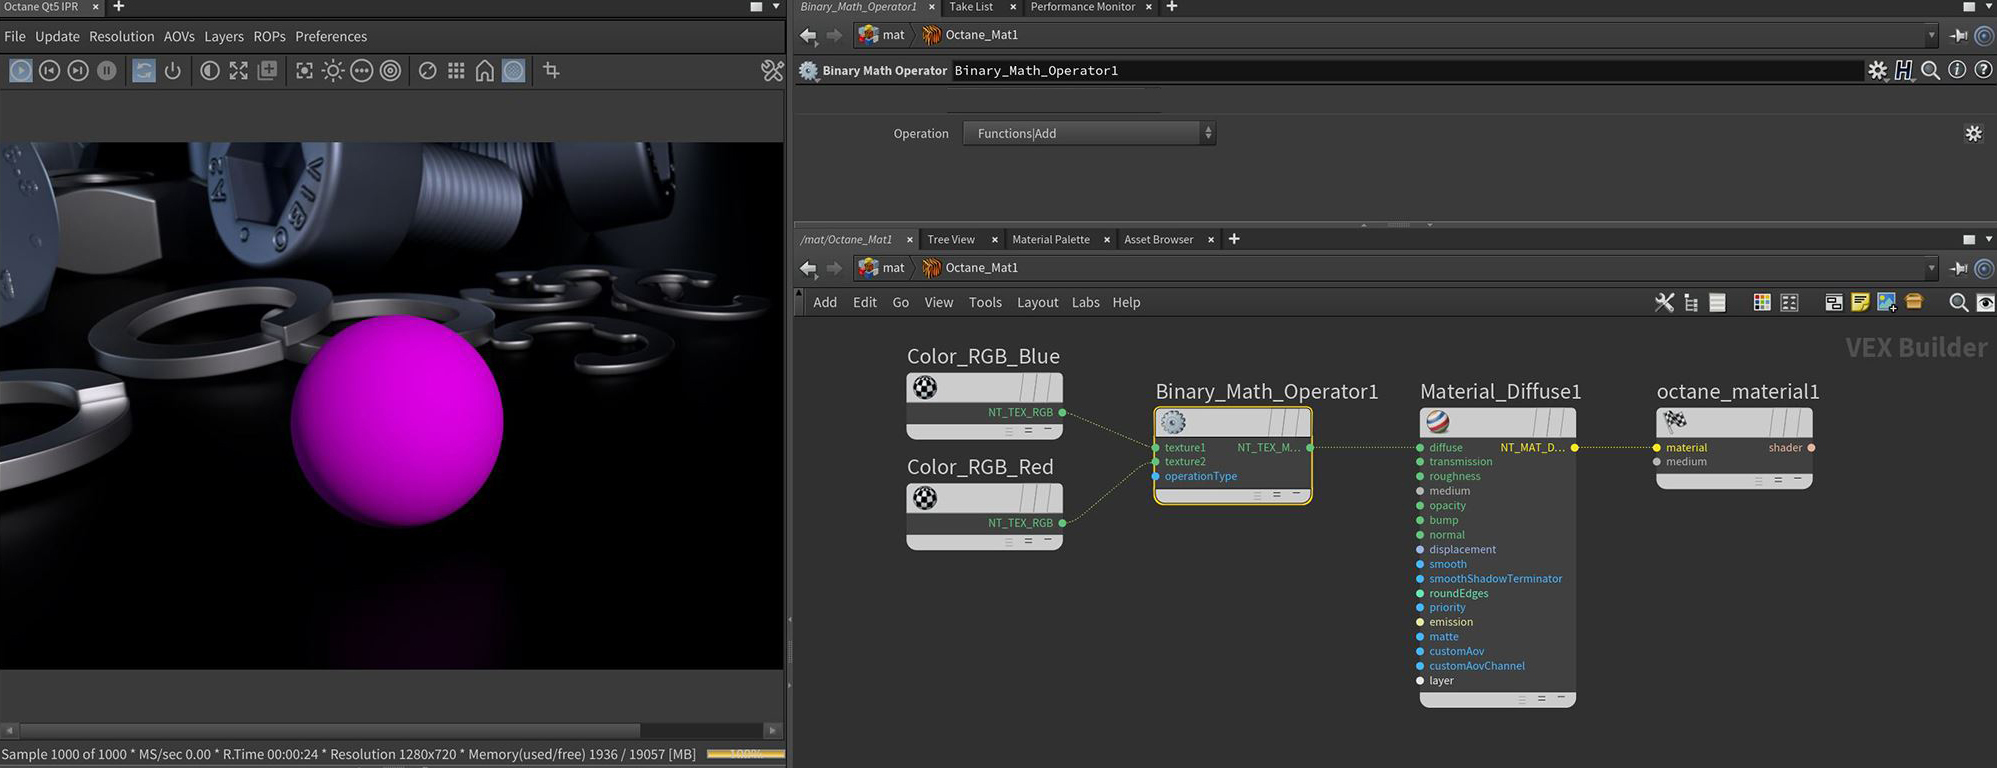
Task: Switch to the Material Palette tab
Action: pyautogui.click(x=1050, y=239)
